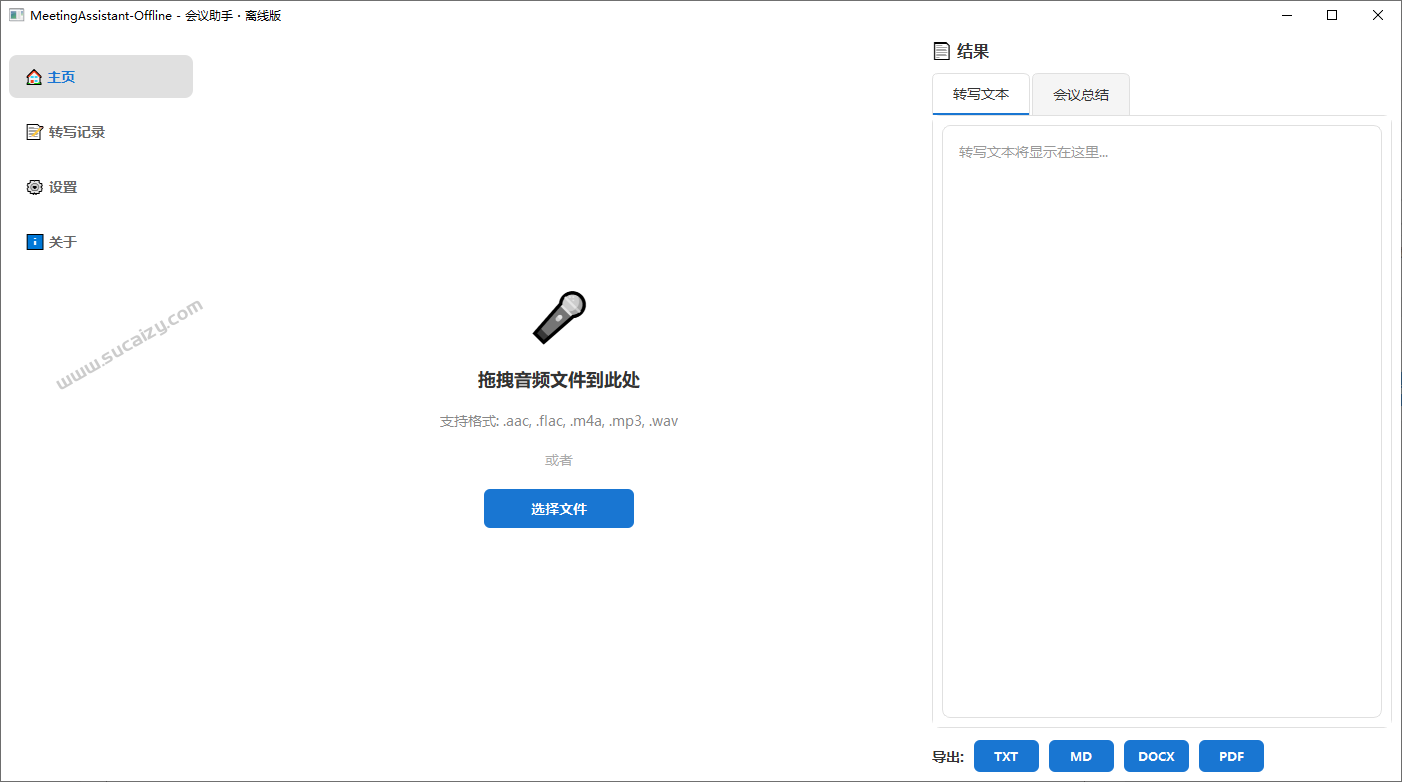
Task: Switch to the 转写文本 tab
Action: 980,93
